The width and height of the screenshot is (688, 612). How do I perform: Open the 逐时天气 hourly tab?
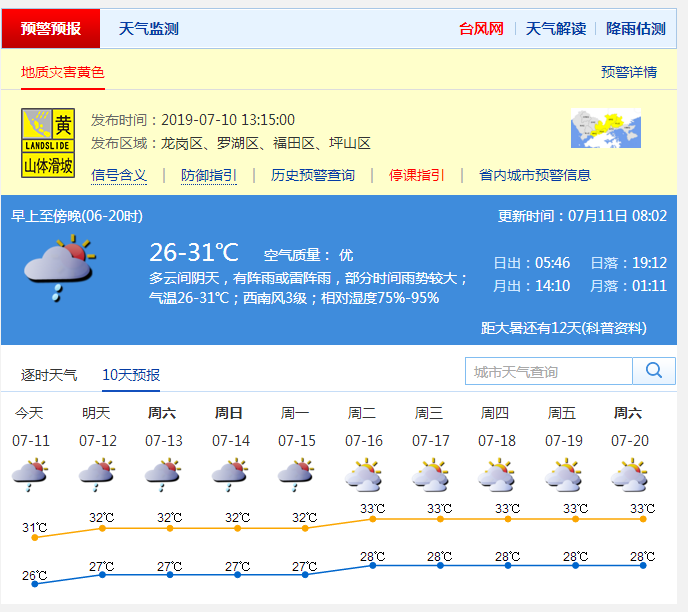coord(49,375)
